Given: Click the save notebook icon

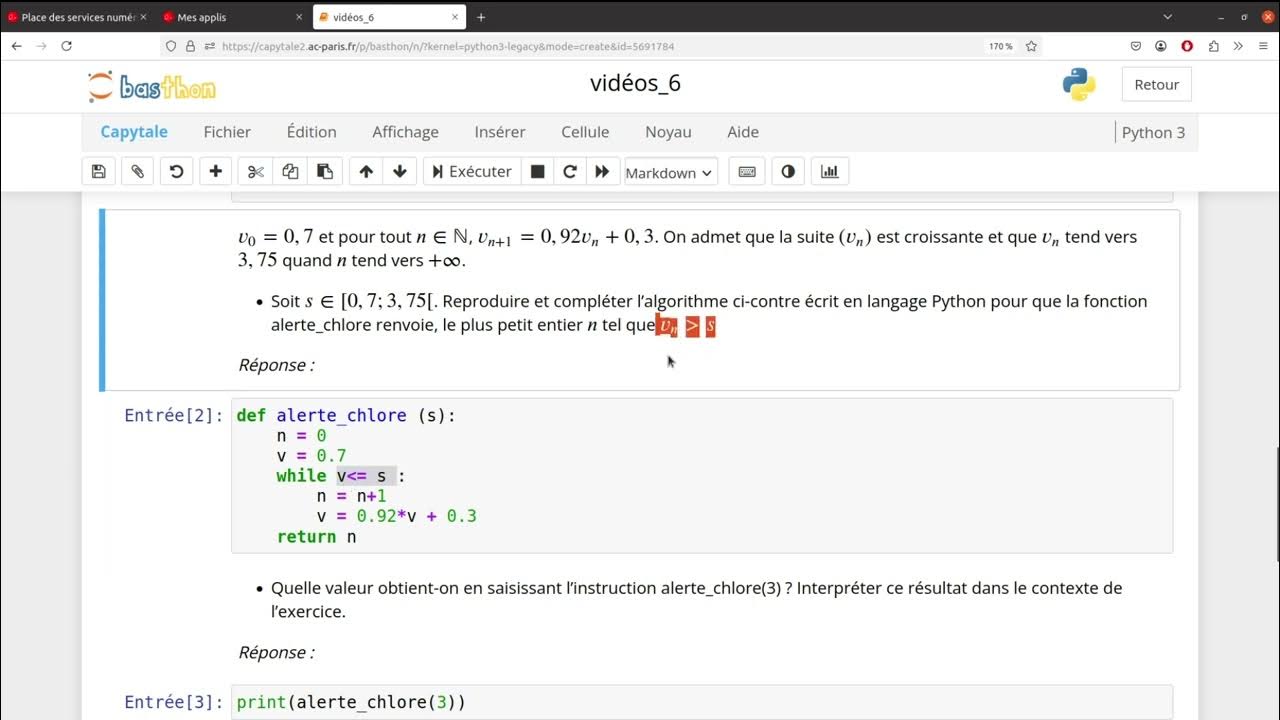Looking at the screenshot, I should [98, 172].
